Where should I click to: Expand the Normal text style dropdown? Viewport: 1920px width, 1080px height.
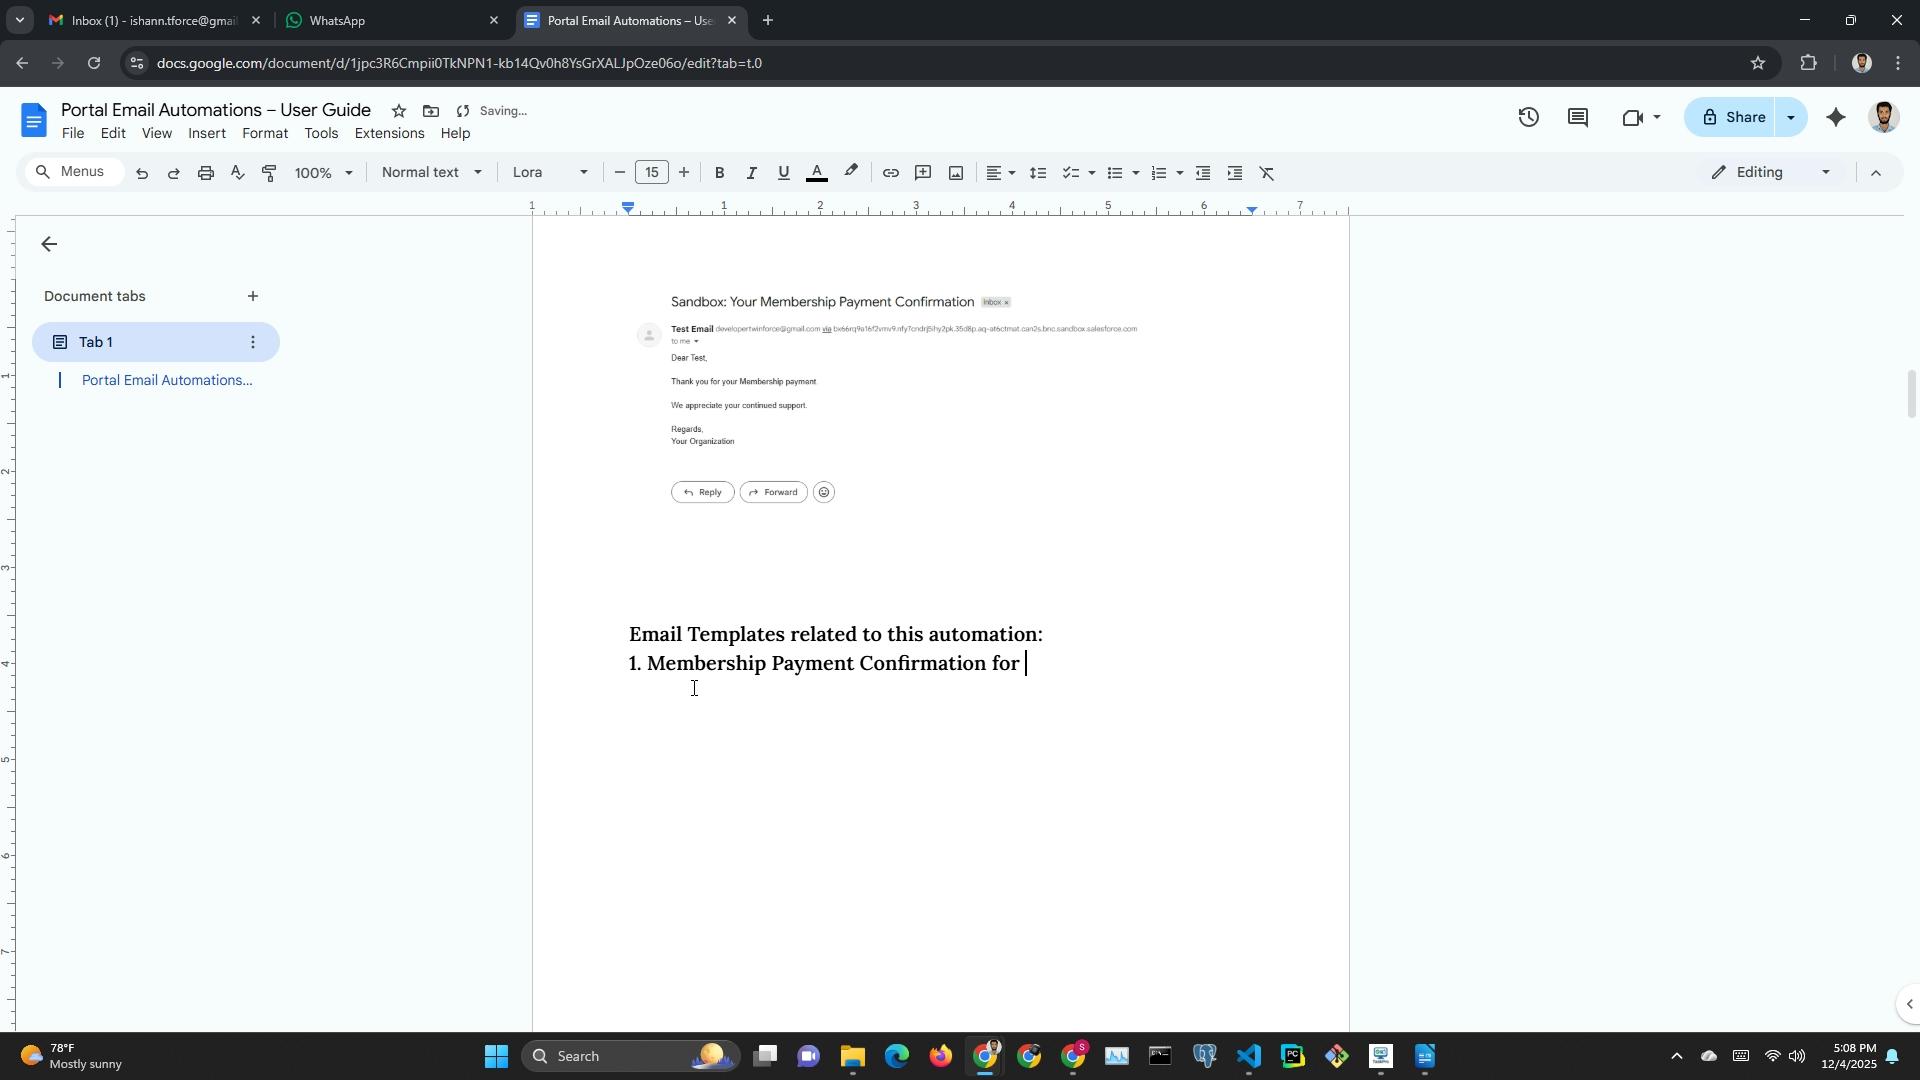point(432,173)
